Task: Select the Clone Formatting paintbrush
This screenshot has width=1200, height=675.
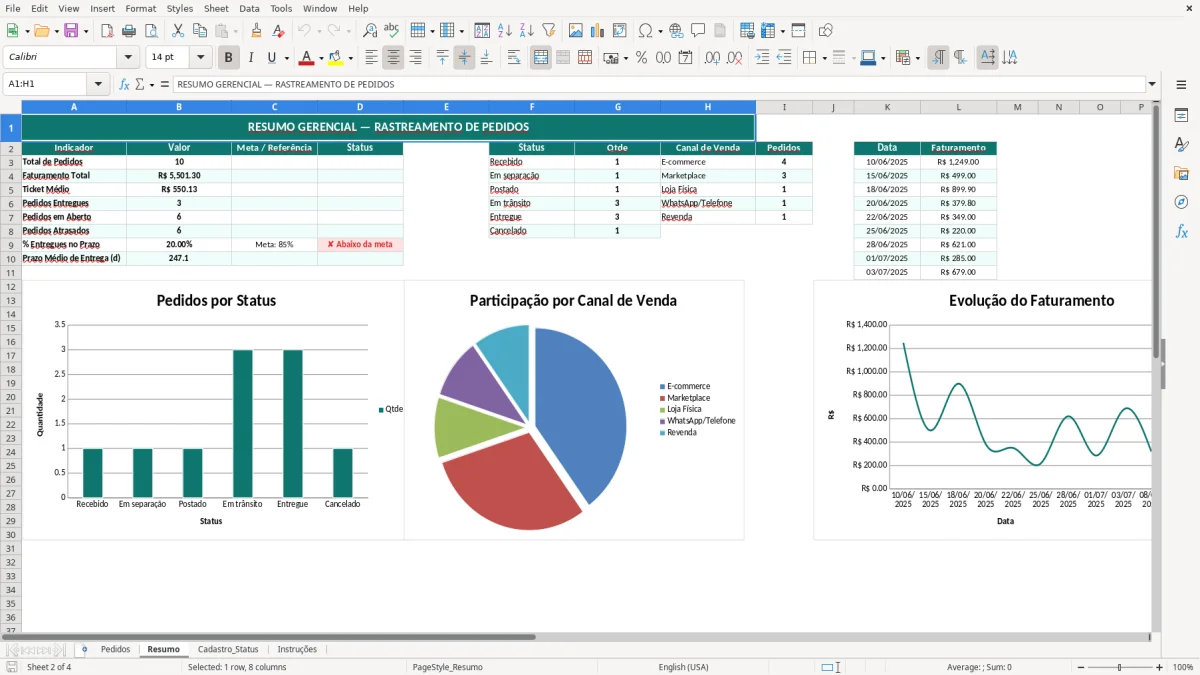Action: [x=257, y=31]
